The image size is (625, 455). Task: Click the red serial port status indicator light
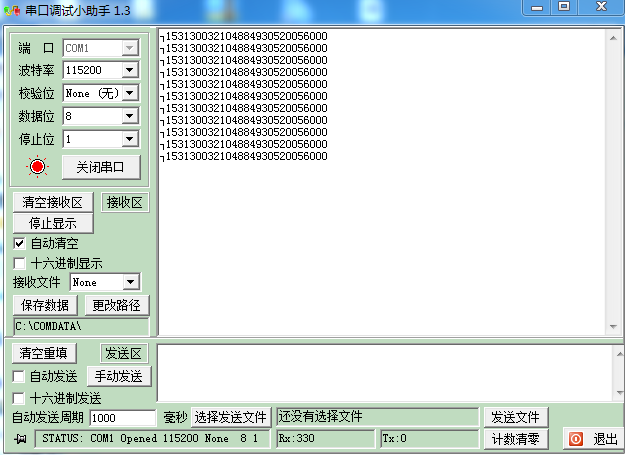click(x=38, y=167)
